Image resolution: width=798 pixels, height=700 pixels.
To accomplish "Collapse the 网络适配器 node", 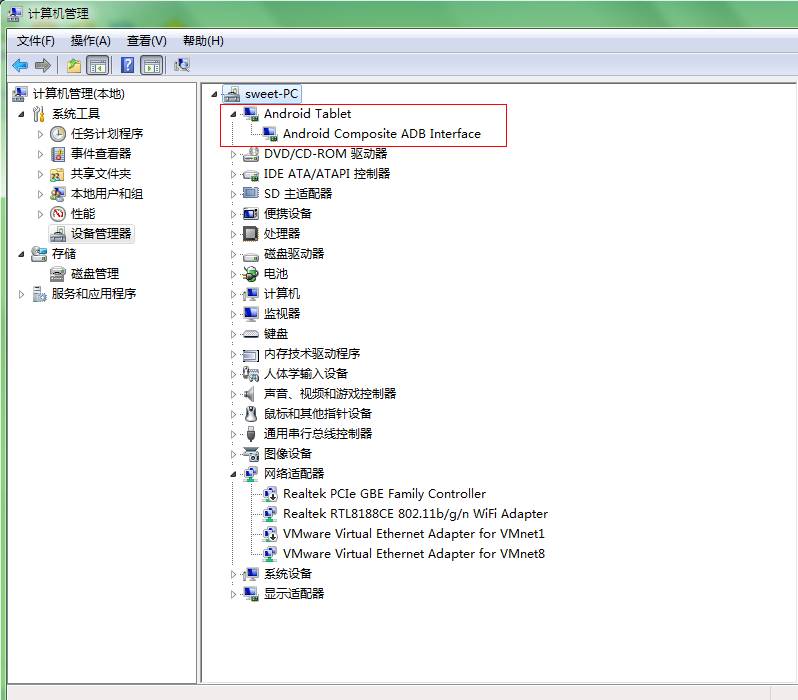I will [x=234, y=474].
